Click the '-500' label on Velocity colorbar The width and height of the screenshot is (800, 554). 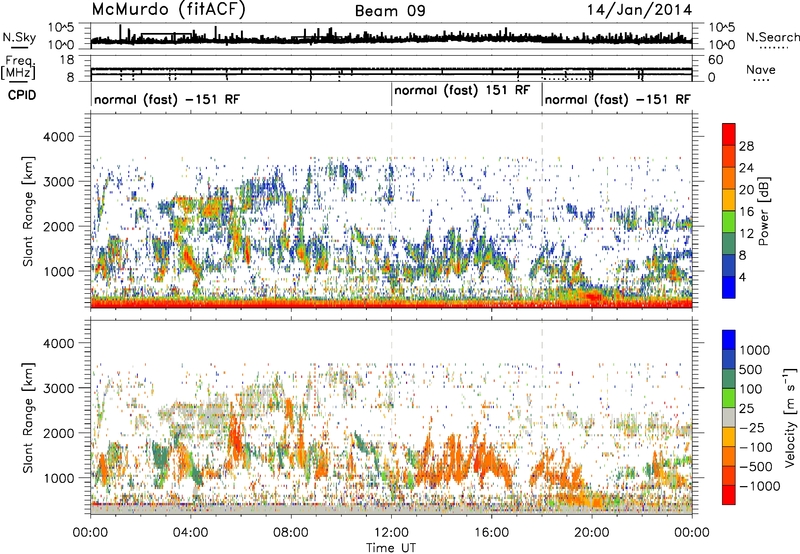point(756,466)
